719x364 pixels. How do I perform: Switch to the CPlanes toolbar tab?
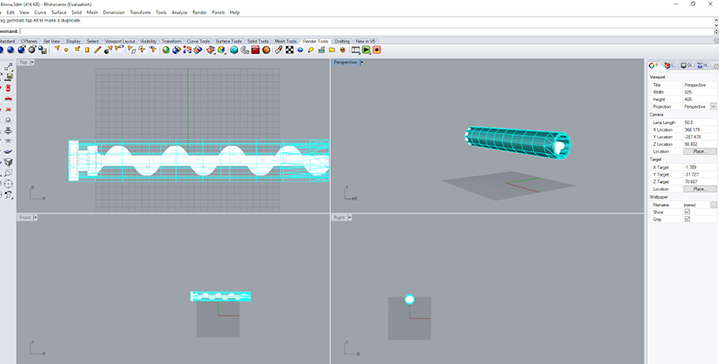(x=29, y=41)
